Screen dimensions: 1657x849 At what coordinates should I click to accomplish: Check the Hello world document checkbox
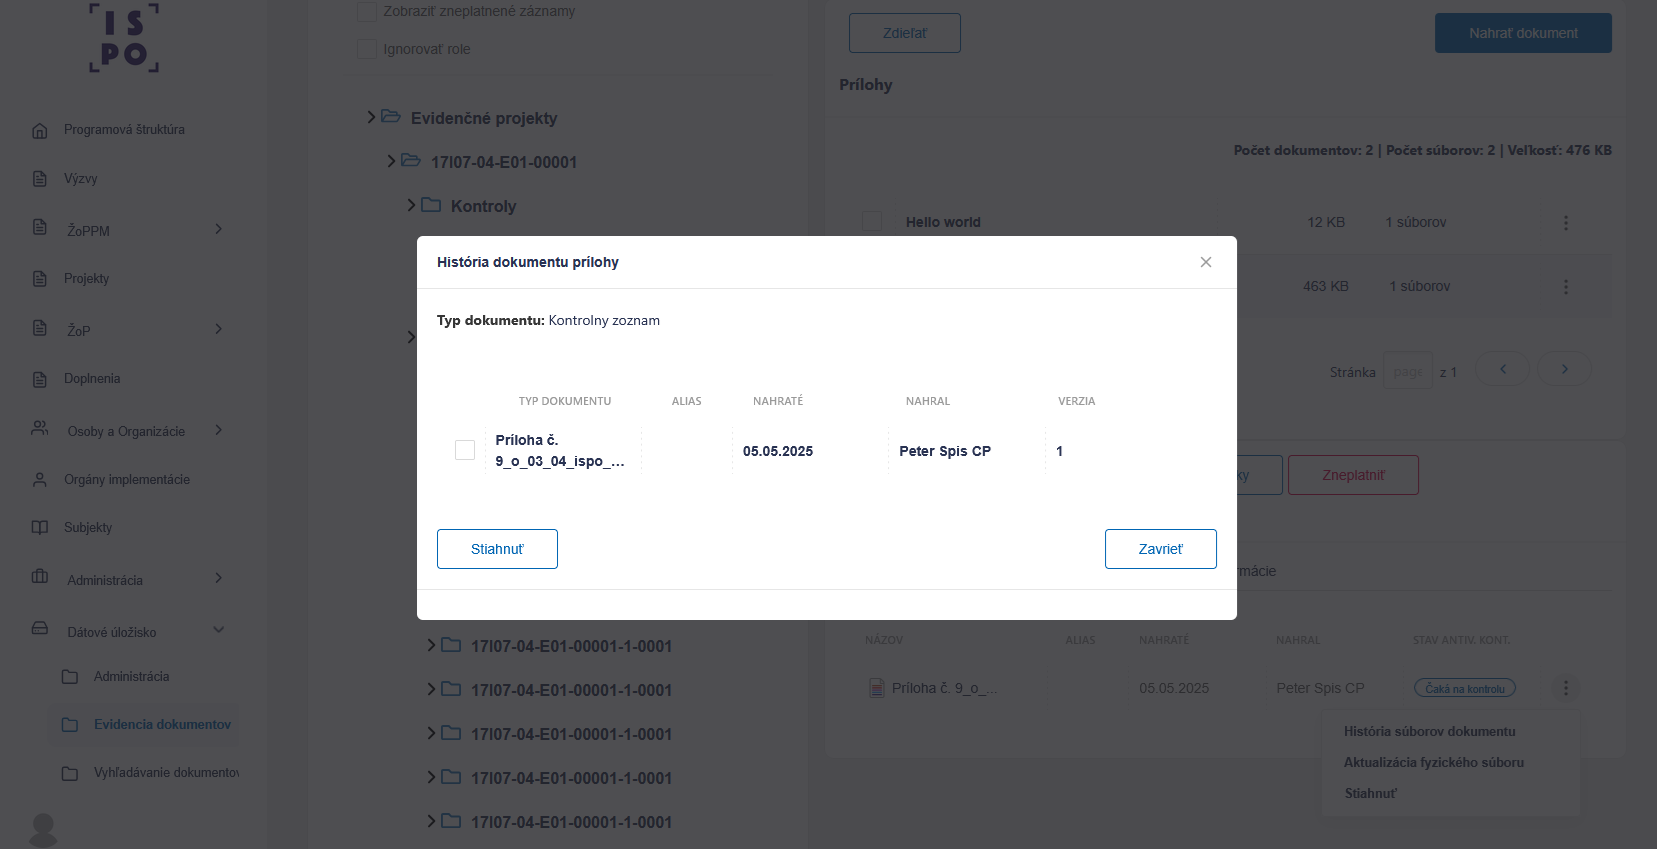click(x=872, y=221)
